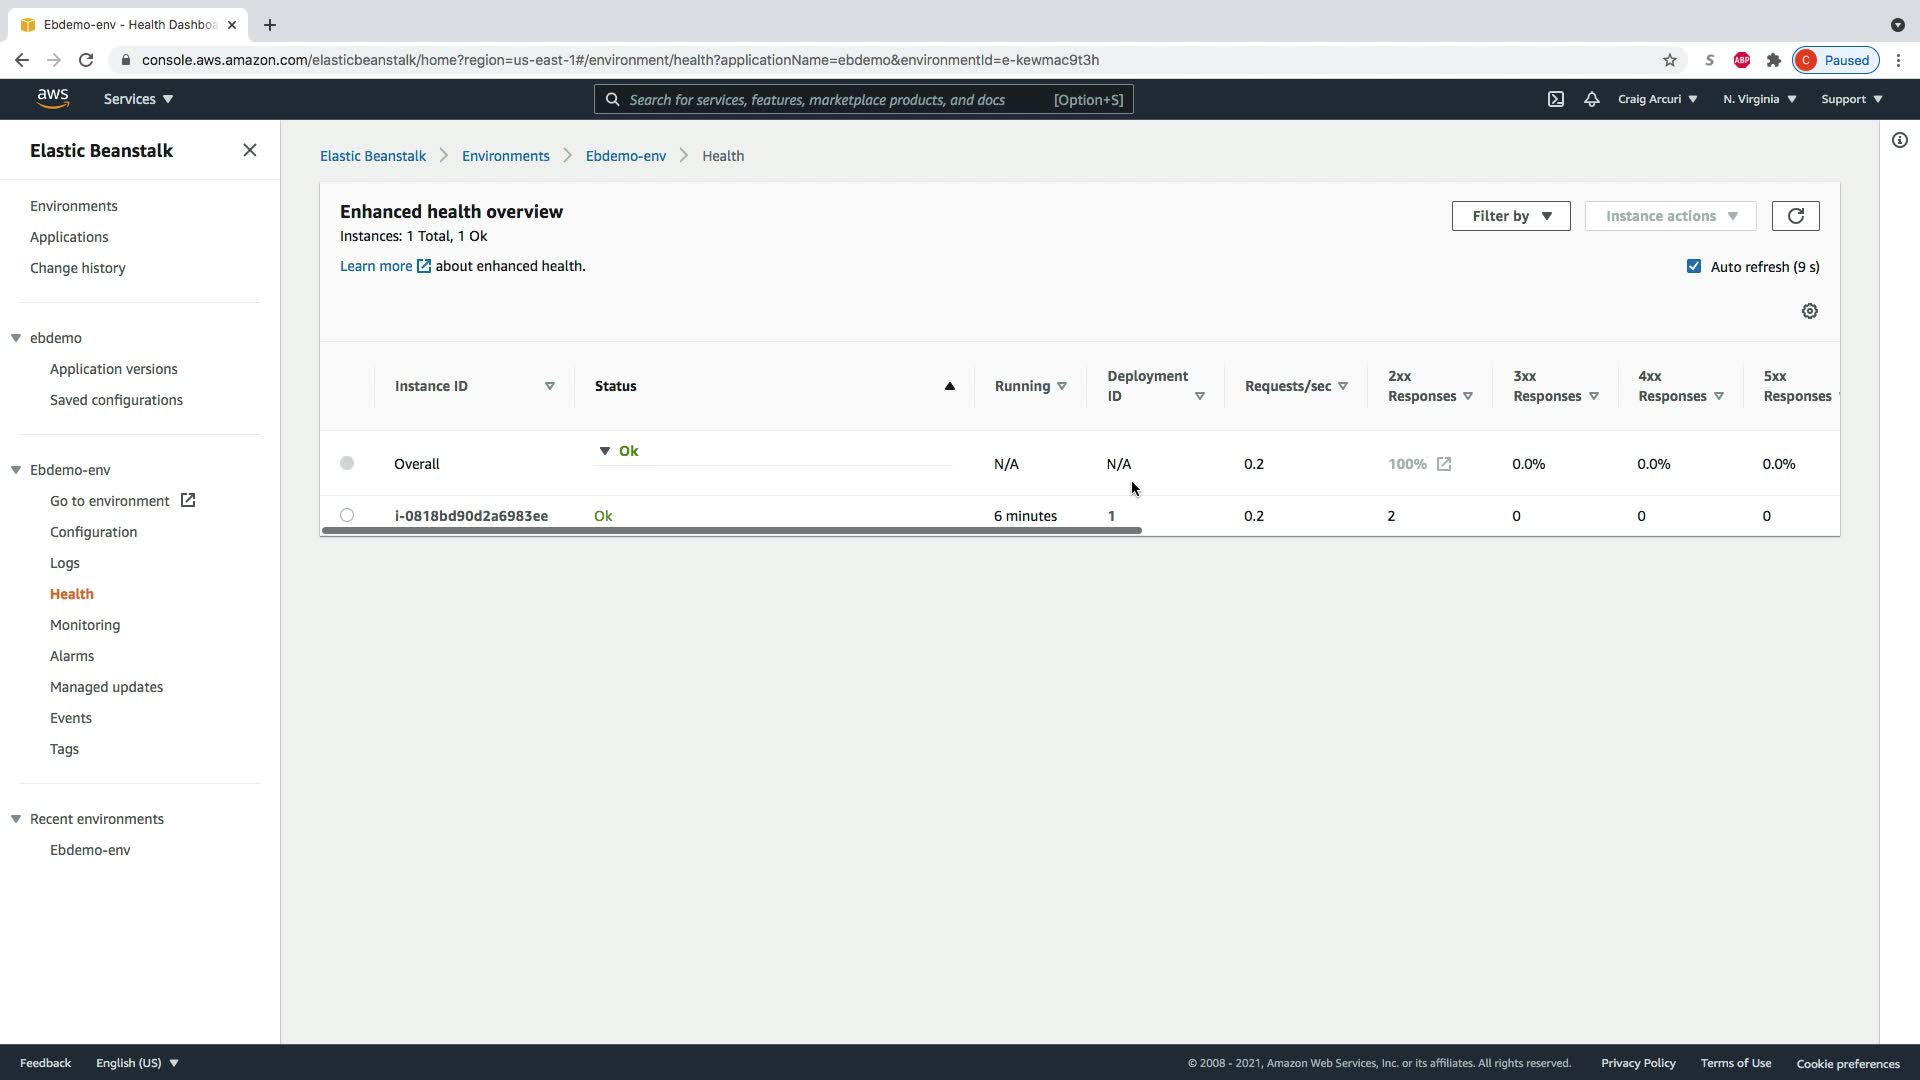Collapse the ebdemo application tree
The height and width of the screenshot is (1080, 1920).
[x=16, y=338]
